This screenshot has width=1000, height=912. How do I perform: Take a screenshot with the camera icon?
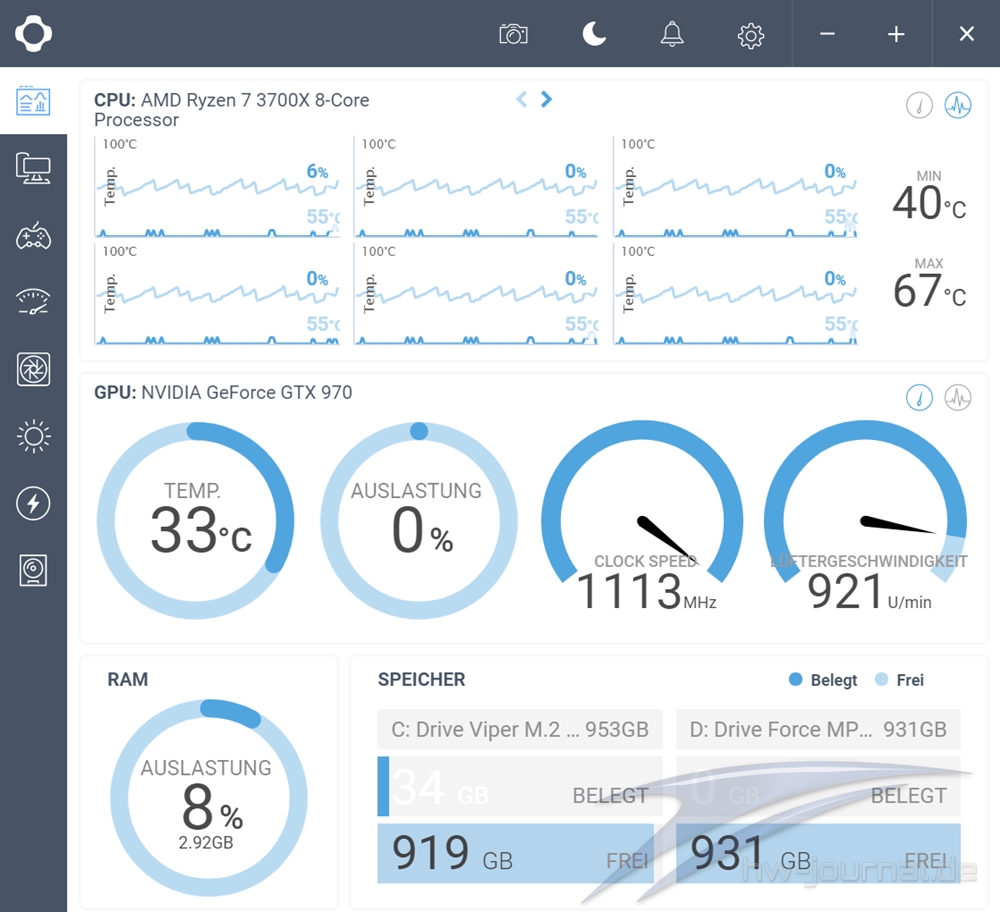click(x=513, y=34)
